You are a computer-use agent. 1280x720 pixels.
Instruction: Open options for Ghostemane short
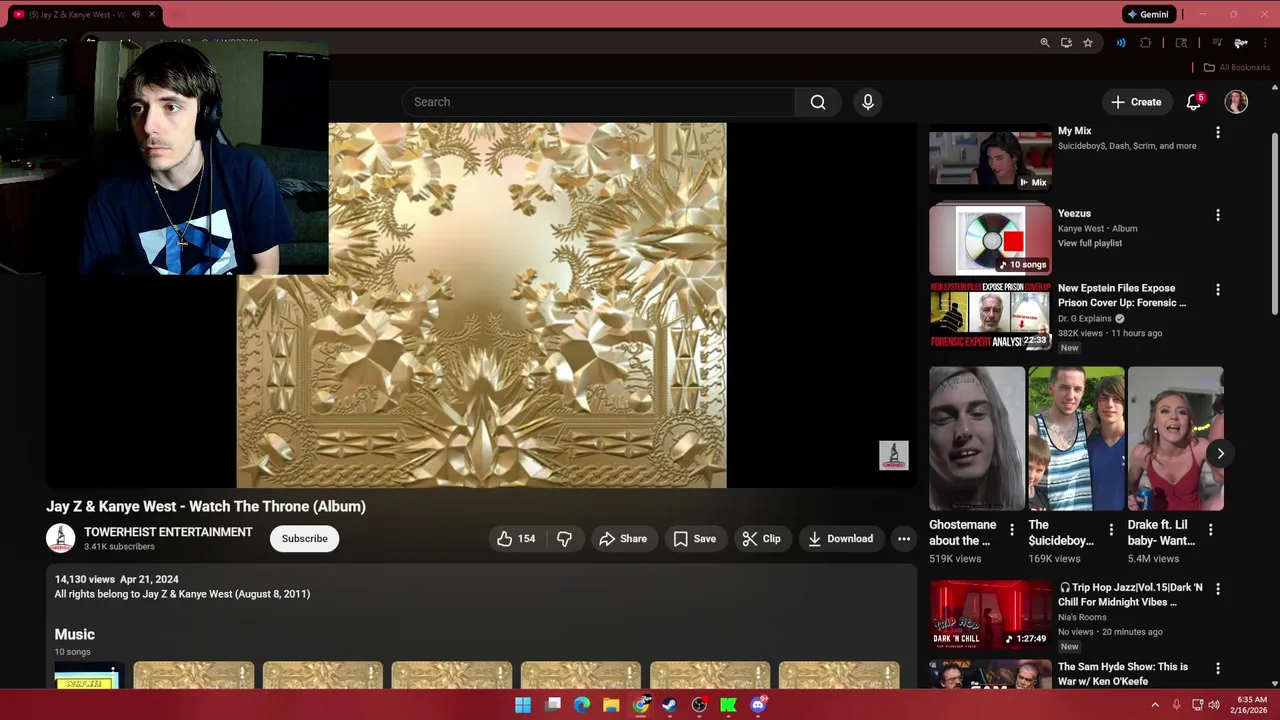point(1011,530)
